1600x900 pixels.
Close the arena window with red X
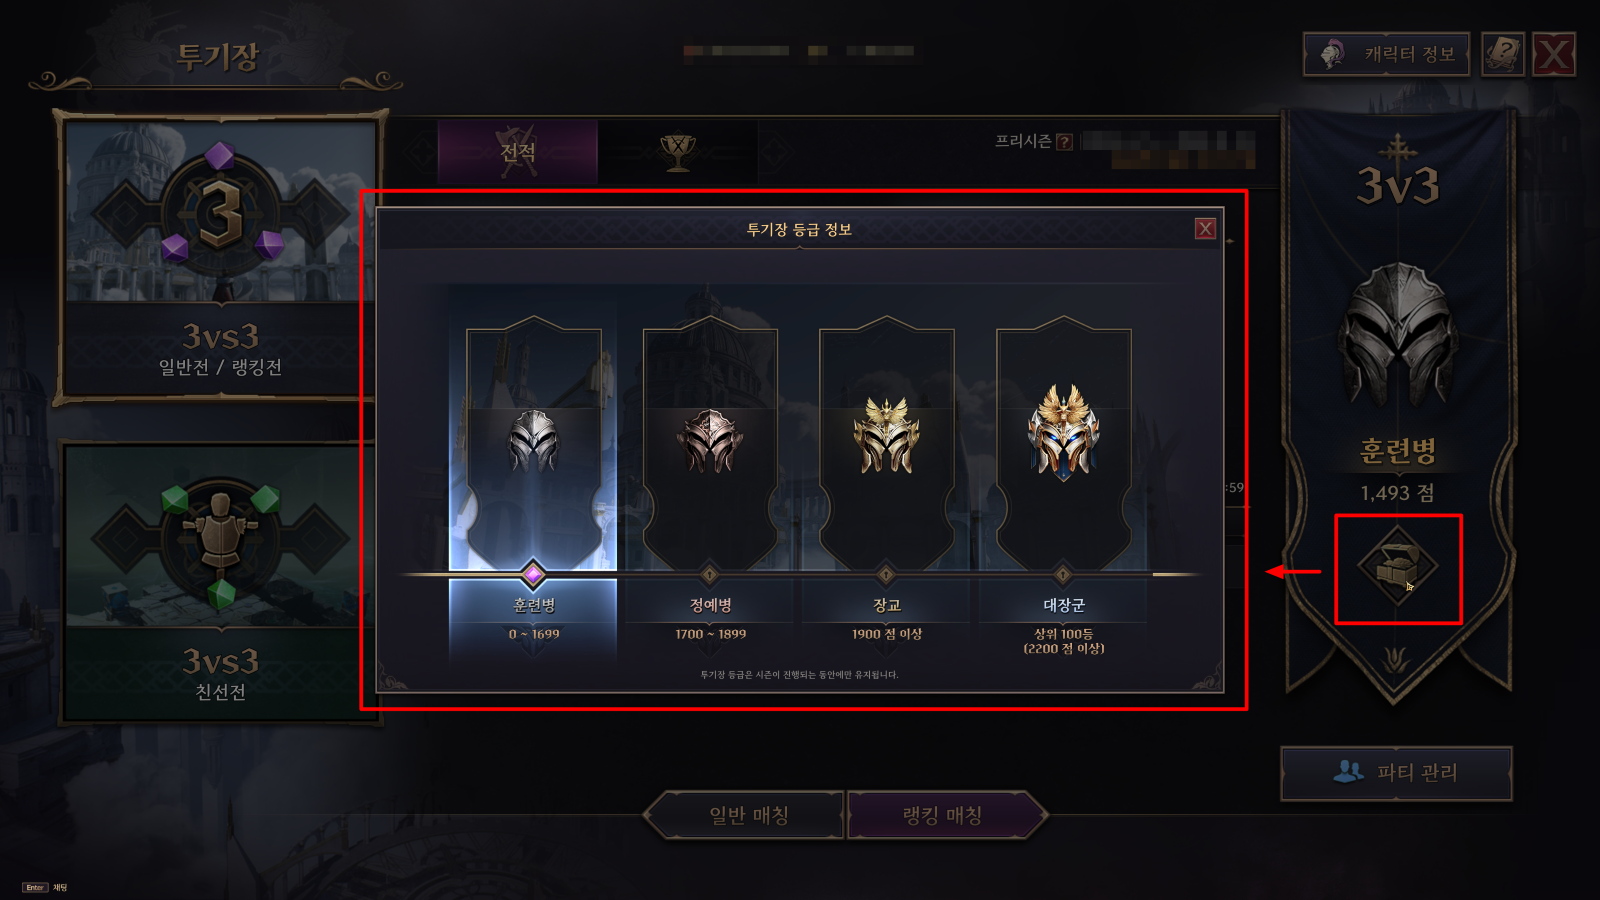pos(1554,54)
